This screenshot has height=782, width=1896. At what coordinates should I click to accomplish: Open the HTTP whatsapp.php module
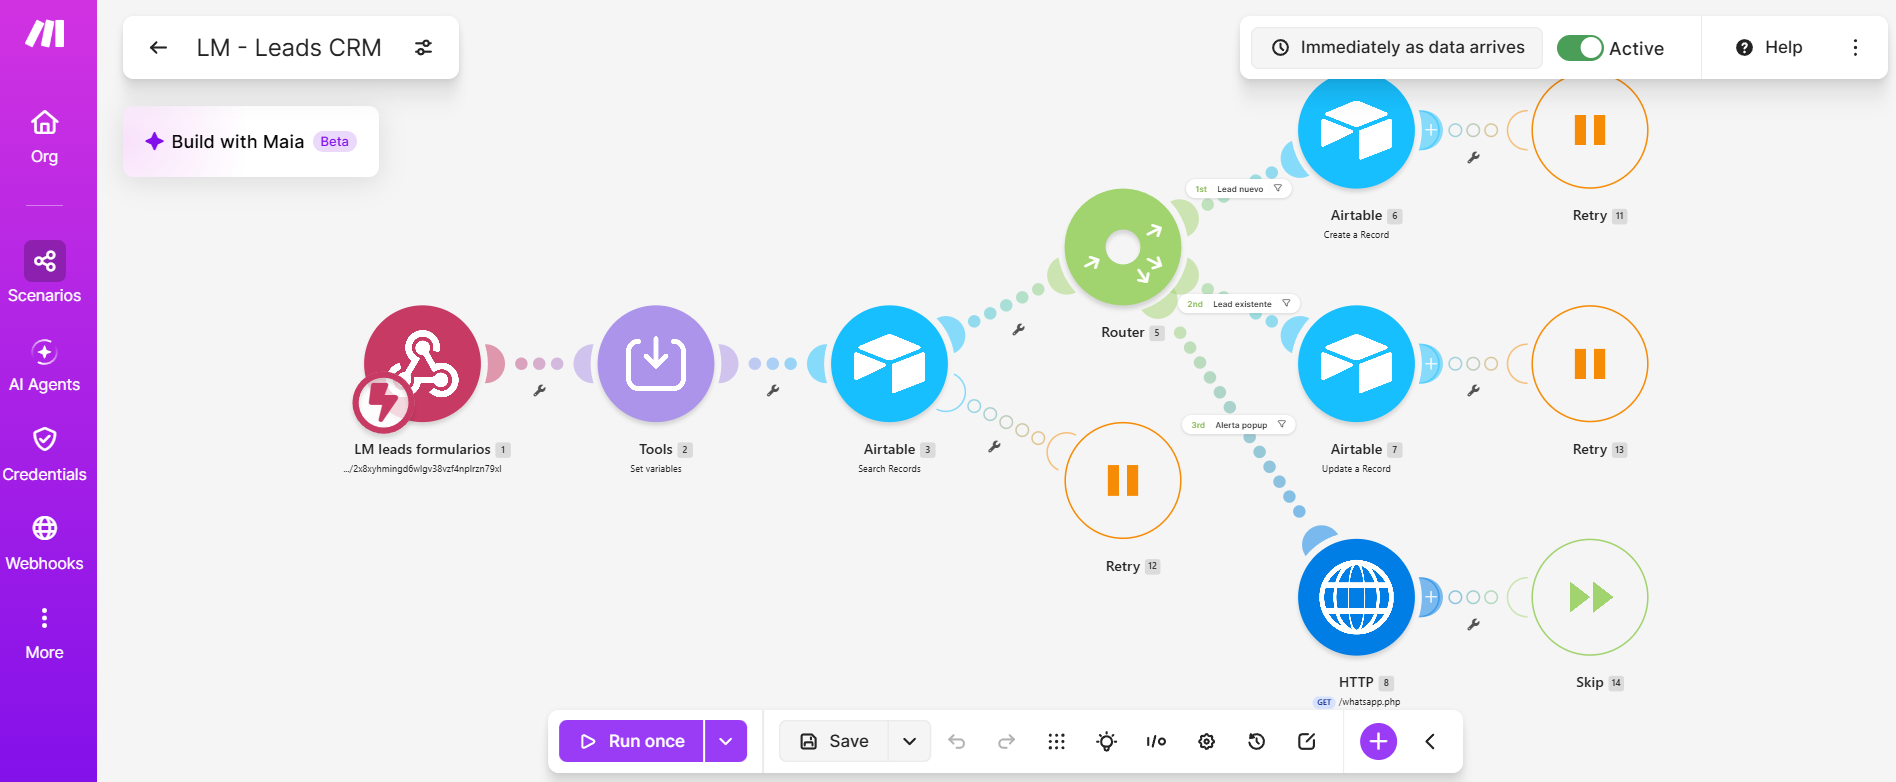click(1356, 597)
